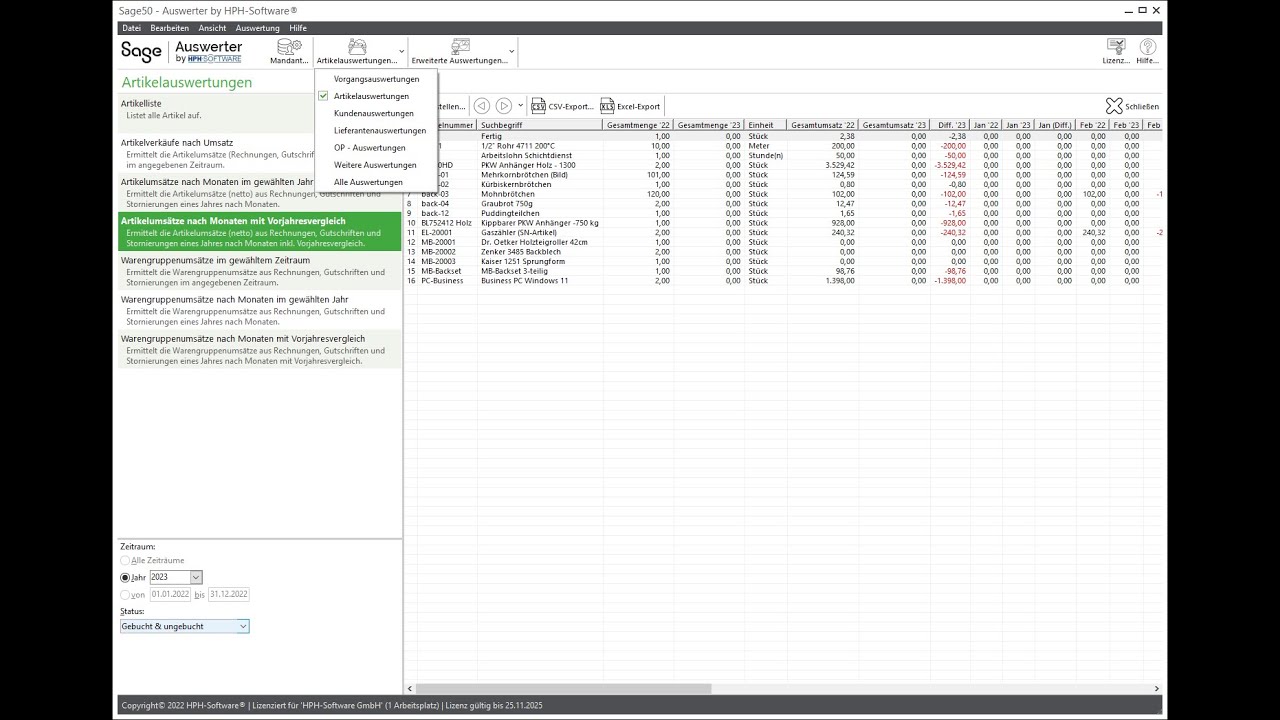Viewport: 1280px width, 720px height.
Task: Sort by Diff. '23 column header
Action: click(x=949, y=125)
